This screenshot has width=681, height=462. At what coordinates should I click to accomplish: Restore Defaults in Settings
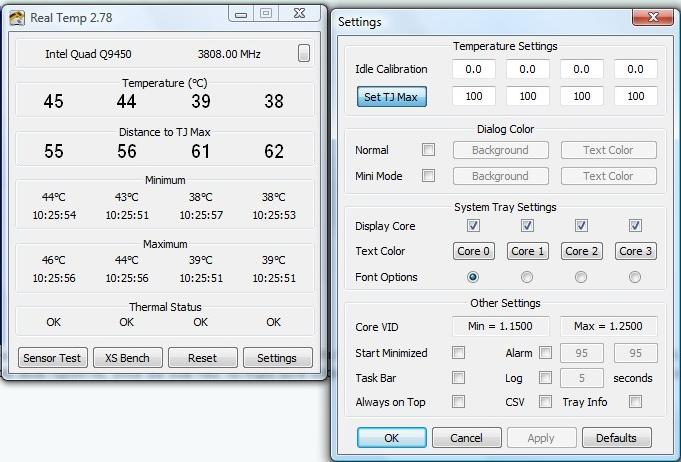point(616,438)
